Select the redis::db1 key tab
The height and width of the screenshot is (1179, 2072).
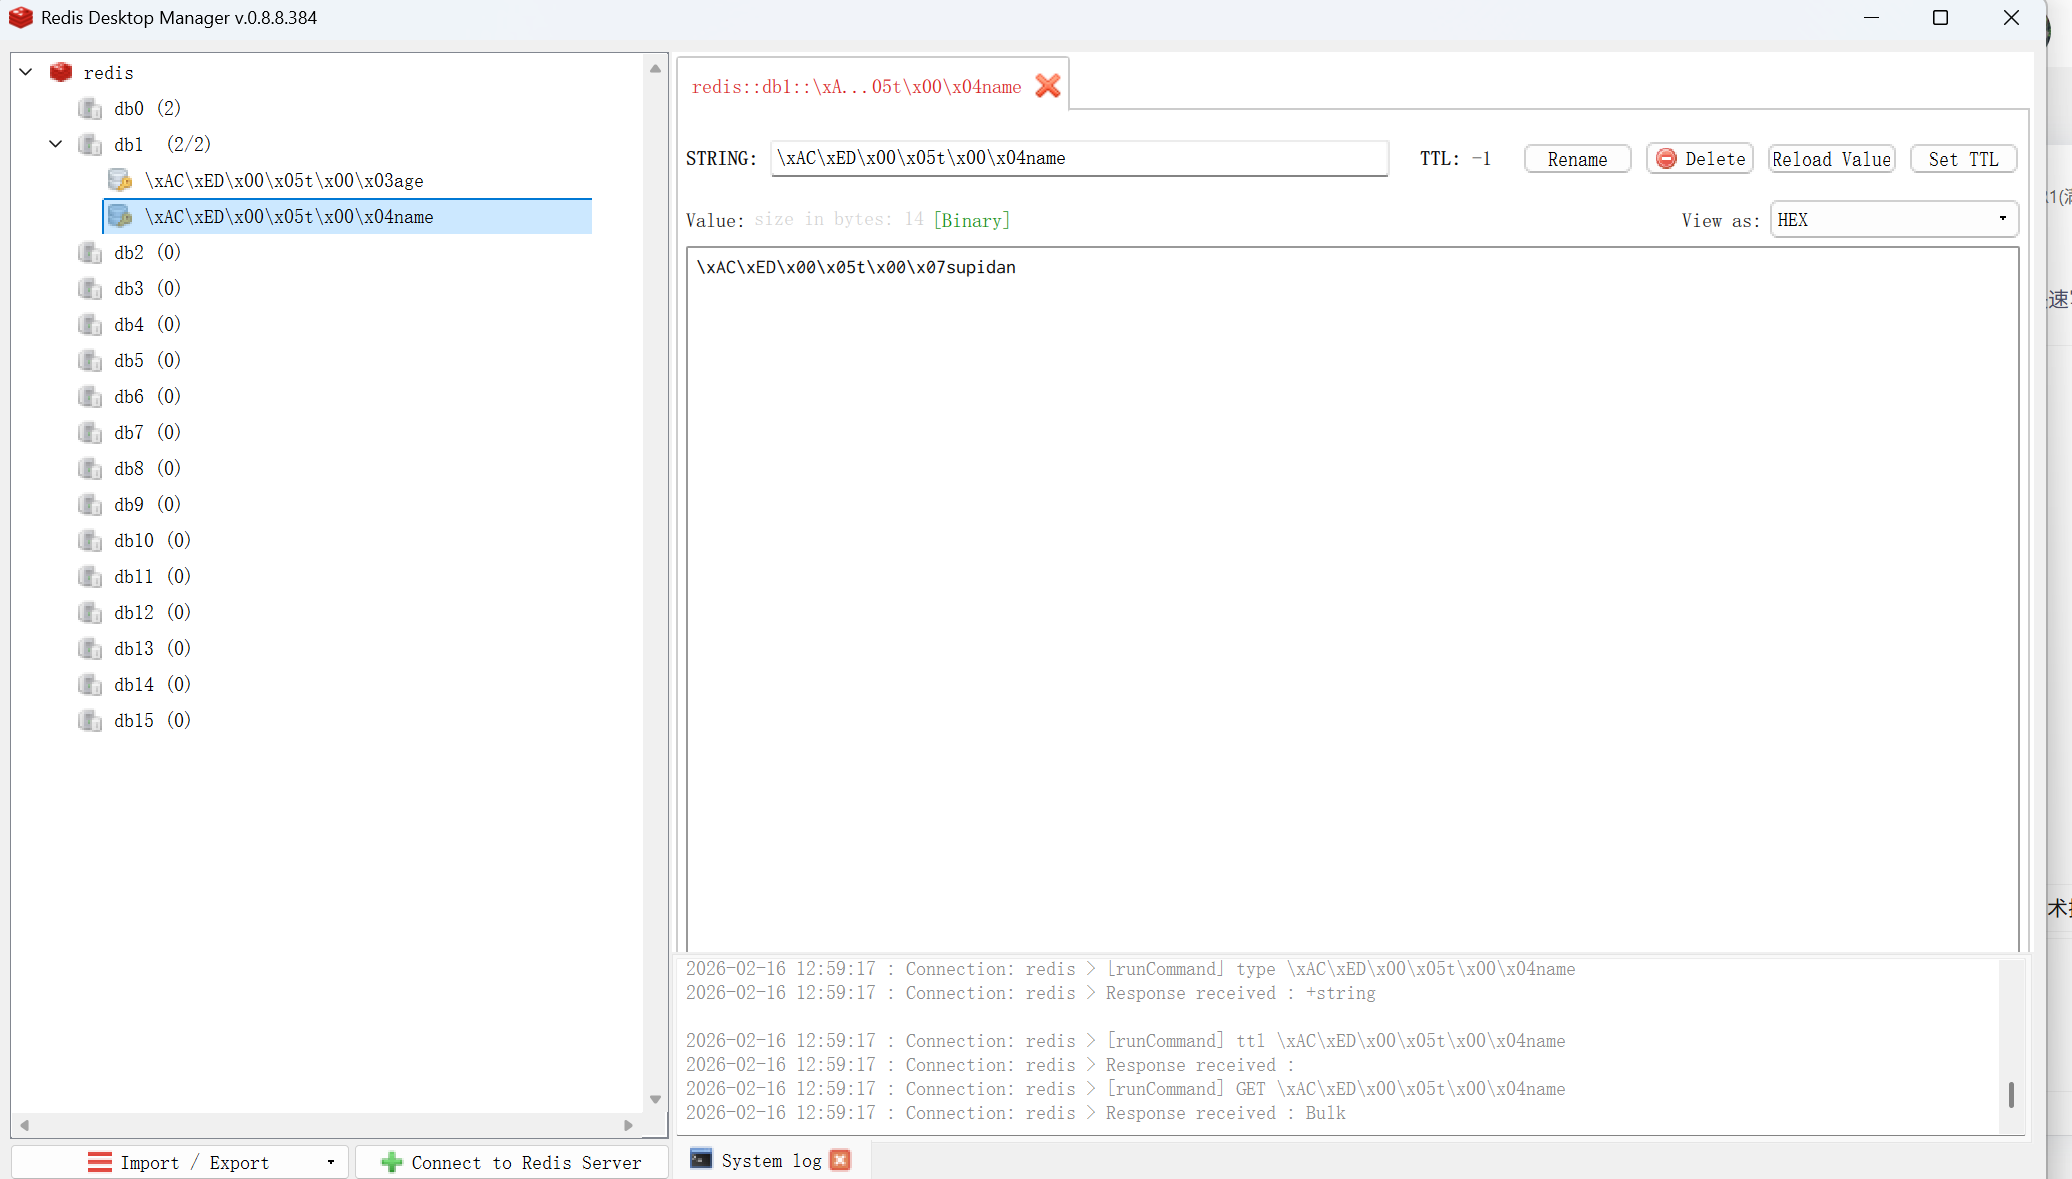(856, 87)
